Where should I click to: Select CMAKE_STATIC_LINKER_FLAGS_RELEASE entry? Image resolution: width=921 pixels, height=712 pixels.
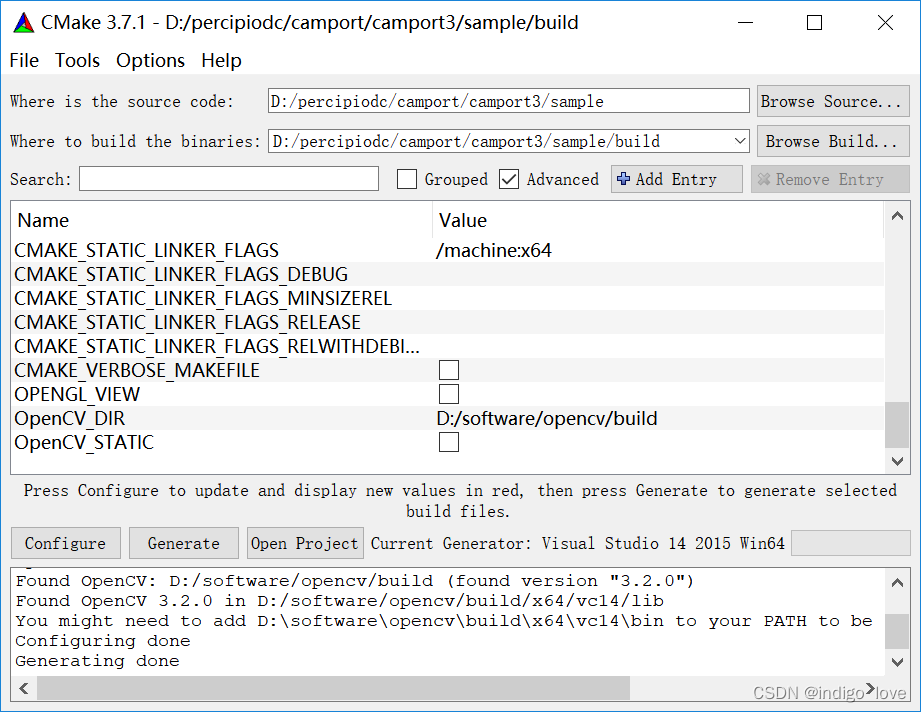(x=187, y=323)
